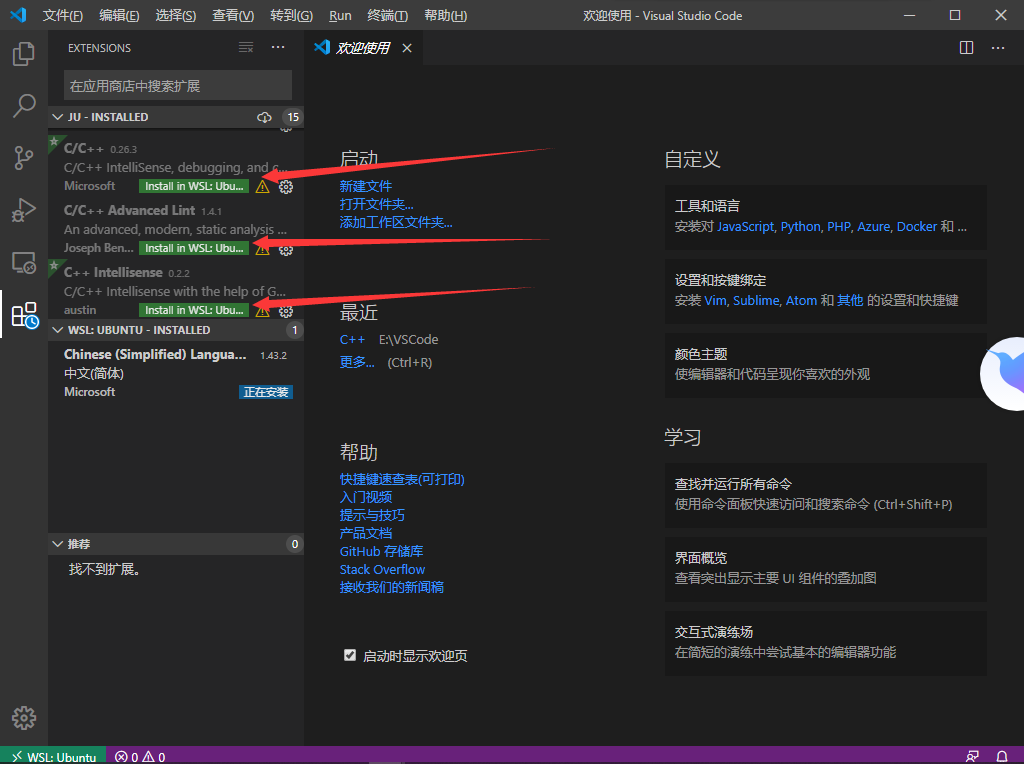1024x764 pixels.
Task: Collapse the 推荐 section
Action: point(57,544)
